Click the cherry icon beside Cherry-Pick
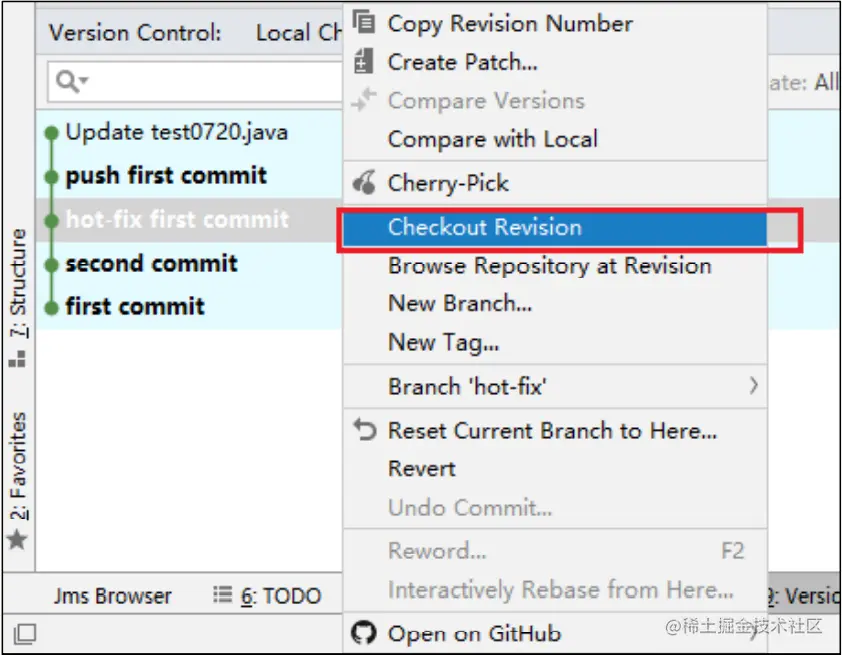 364,182
